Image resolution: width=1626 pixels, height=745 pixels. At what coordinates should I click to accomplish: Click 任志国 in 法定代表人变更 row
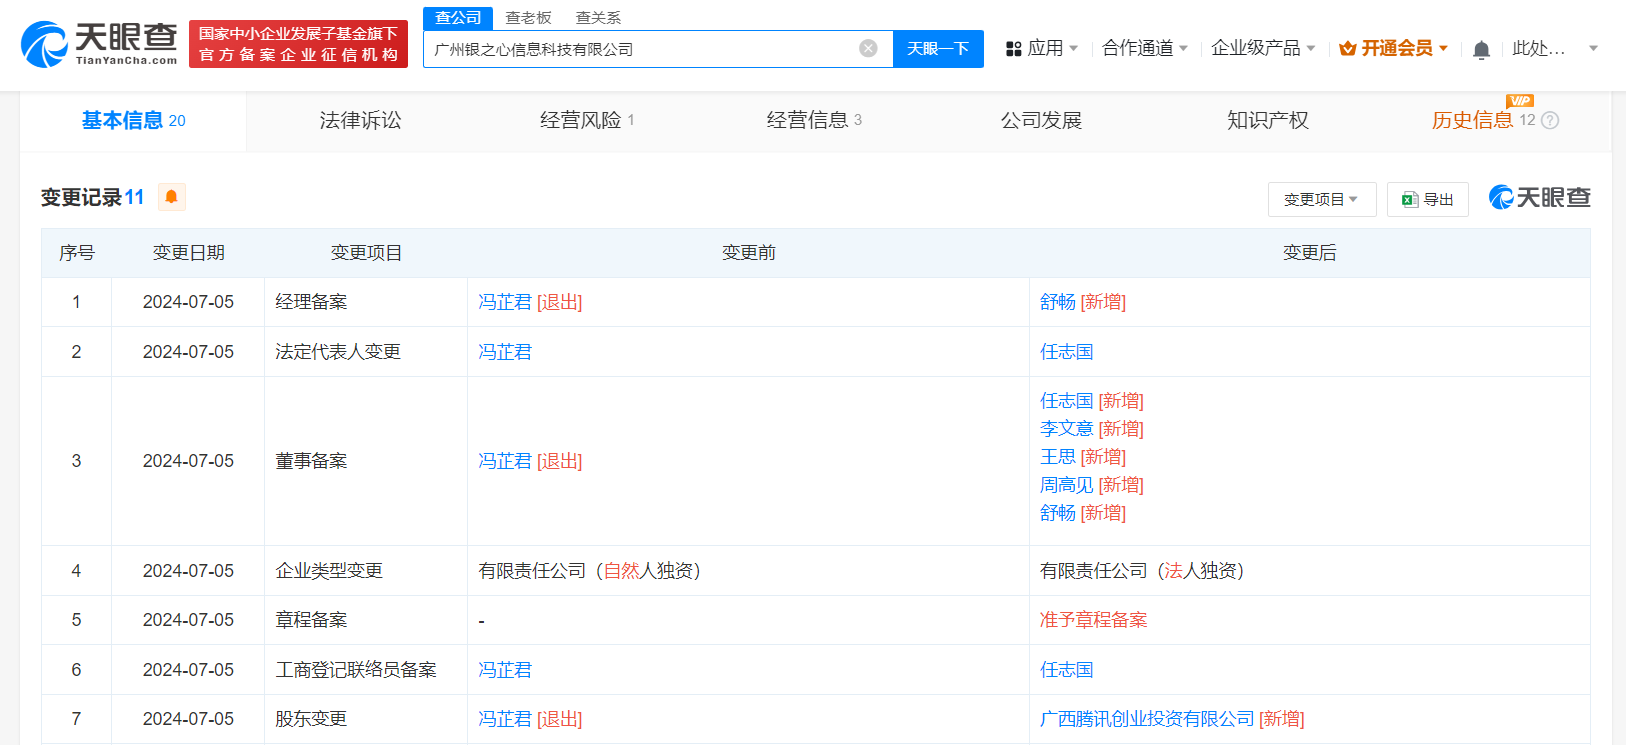[x=1066, y=352]
